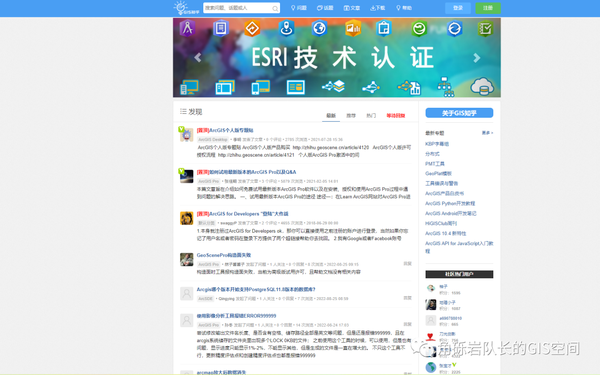Open the GeoScenePro构造面失败 question

[224, 255]
